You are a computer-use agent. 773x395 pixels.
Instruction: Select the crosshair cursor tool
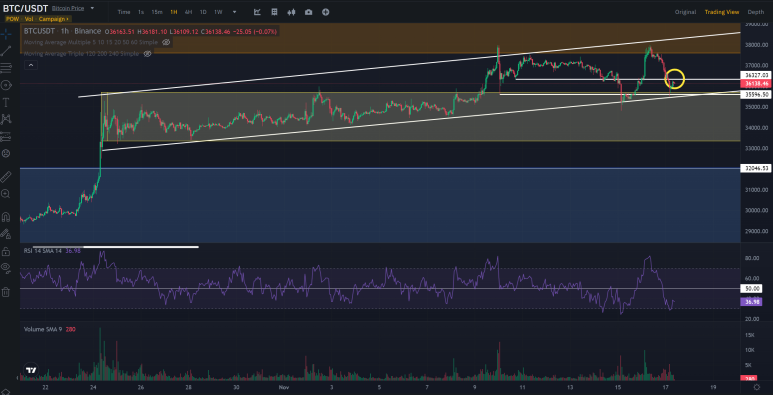pyautogui.click(x=6, y=34)
